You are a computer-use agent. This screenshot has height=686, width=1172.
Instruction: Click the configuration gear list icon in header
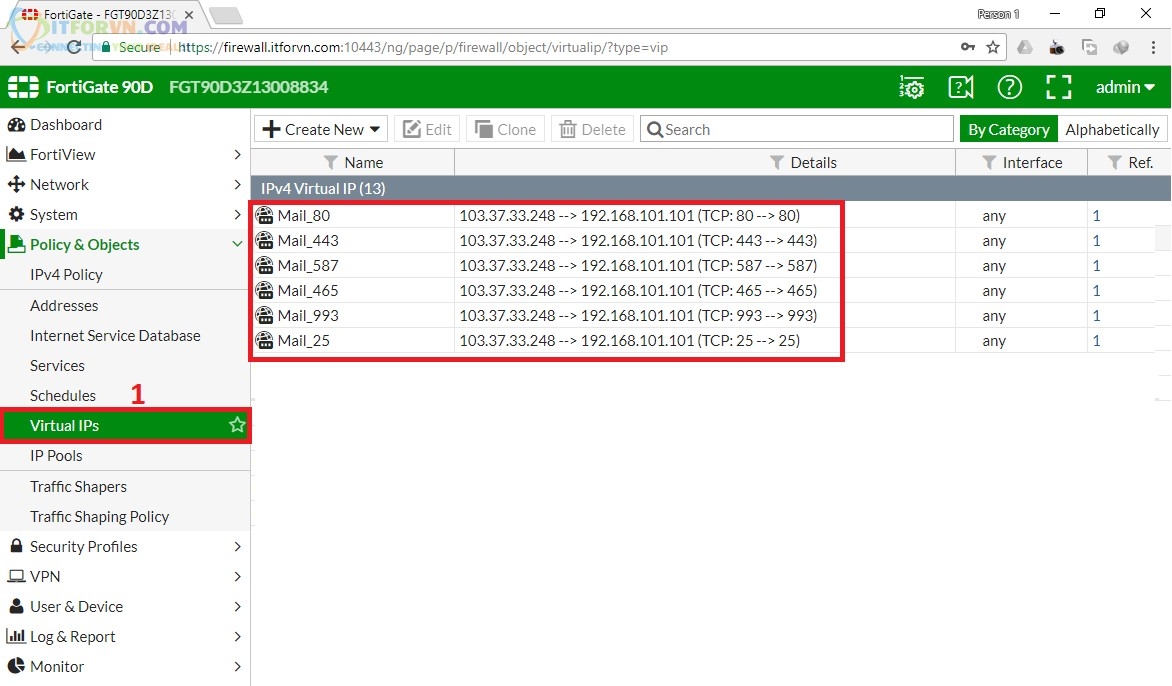tap(911, 87)
